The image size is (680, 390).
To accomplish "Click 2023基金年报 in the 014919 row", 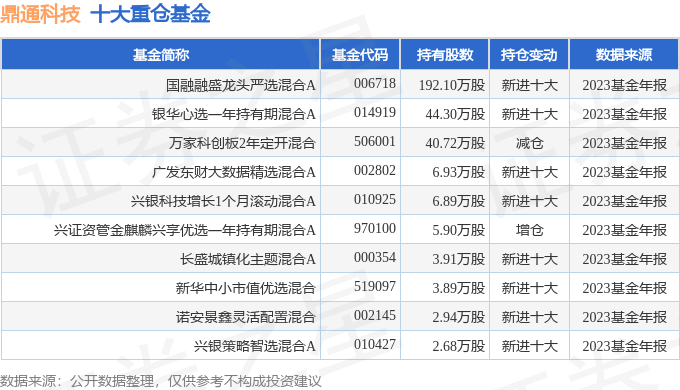I will coord(624,114).
